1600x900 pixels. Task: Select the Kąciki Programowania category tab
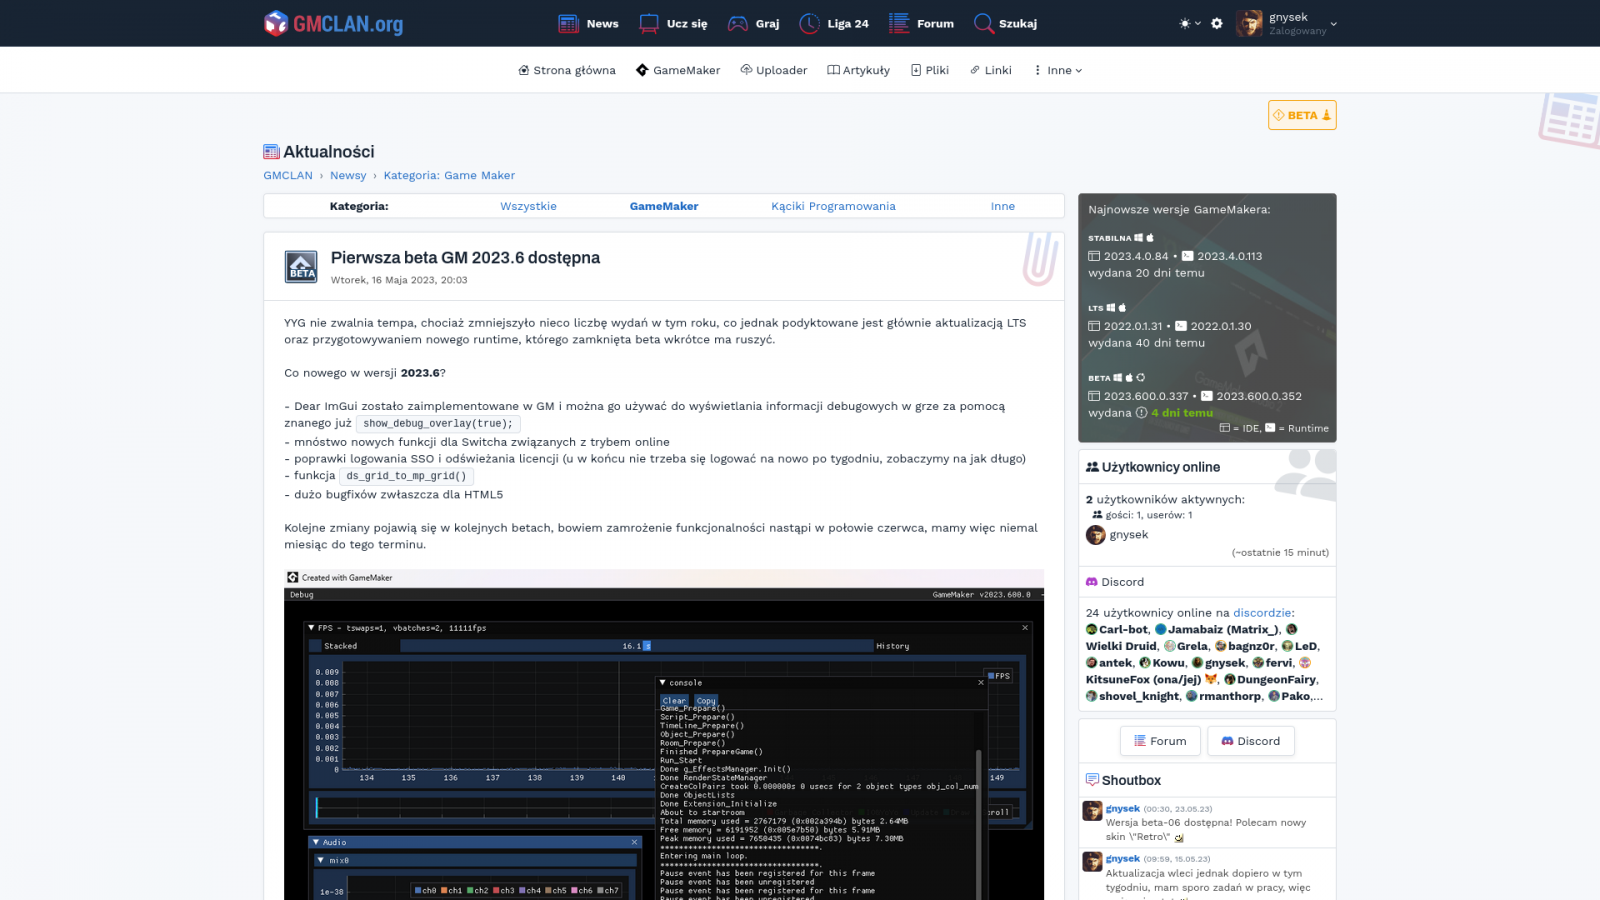click(x=833, y=206)
